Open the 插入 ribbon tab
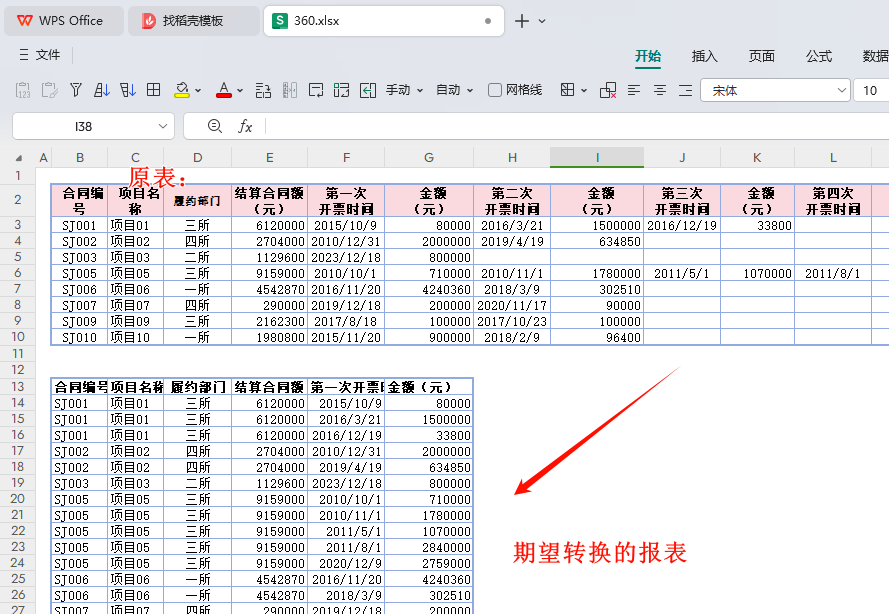Image resolution: width=889 pixels, height=614 pixels. click(704, 56)
